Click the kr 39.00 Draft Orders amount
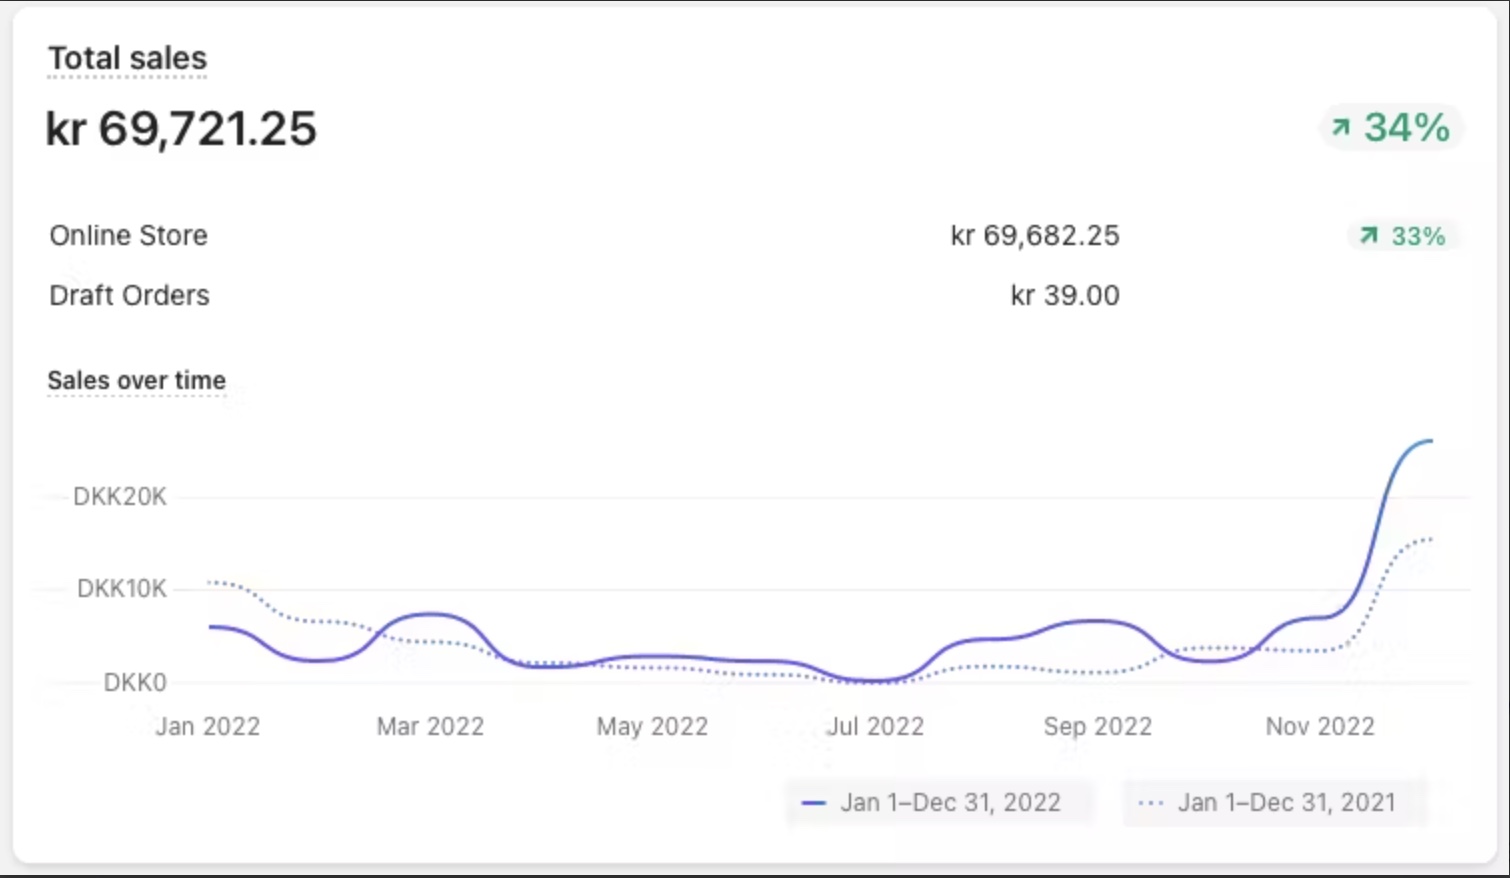Image resolution: width=1510 pixels, height=878 pixels. pos(1064,296)
